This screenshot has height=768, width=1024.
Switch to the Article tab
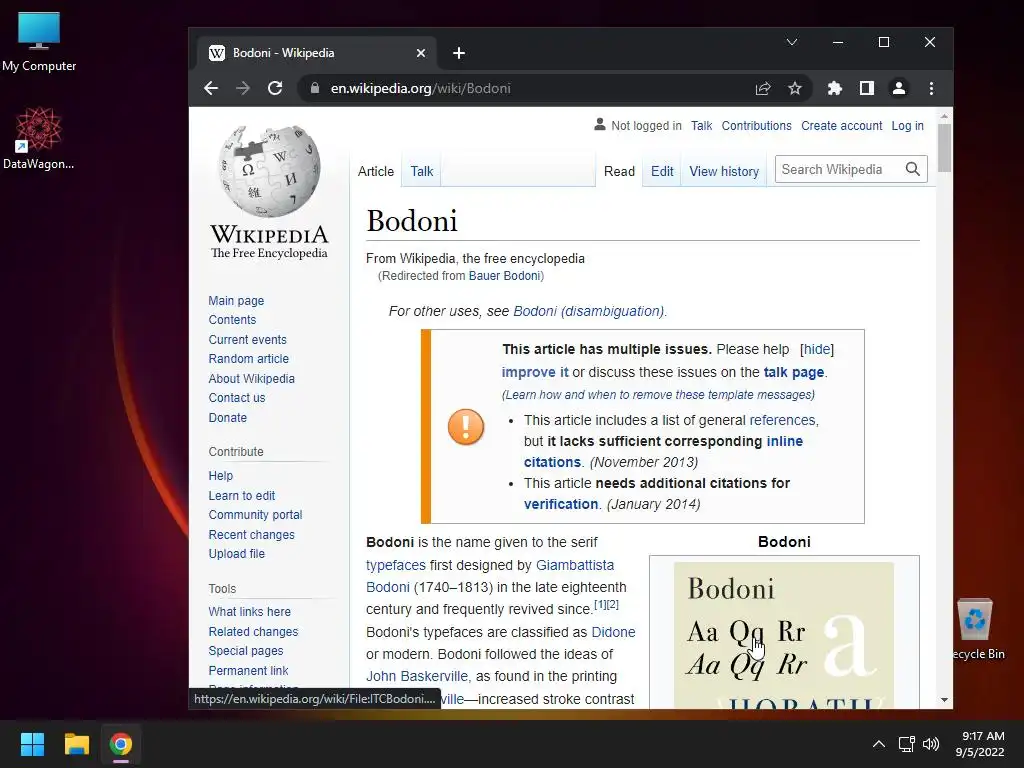(x=376, y=171)
